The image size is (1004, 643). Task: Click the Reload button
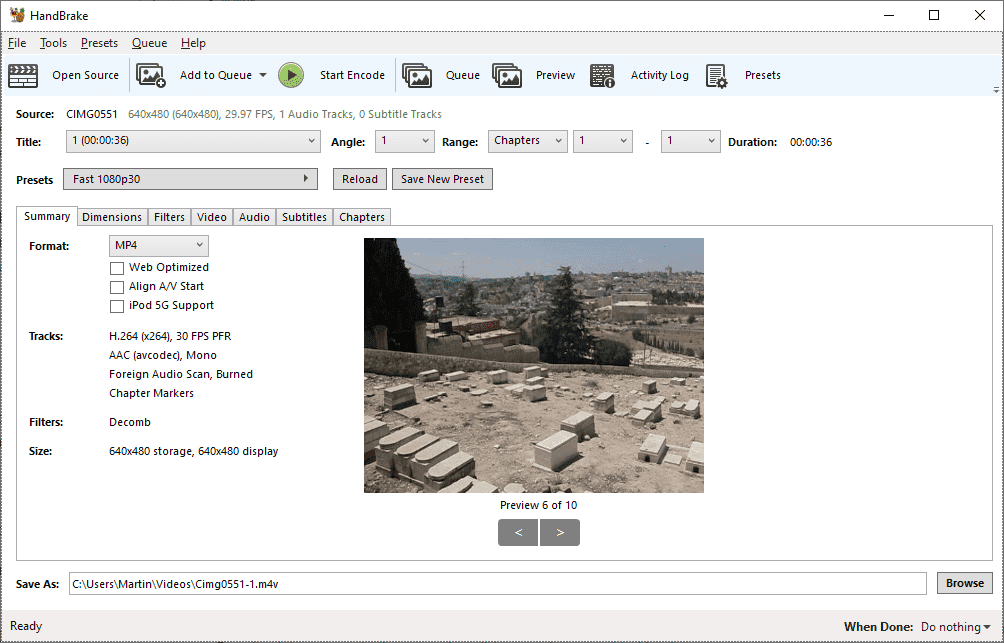click(360, 179)
